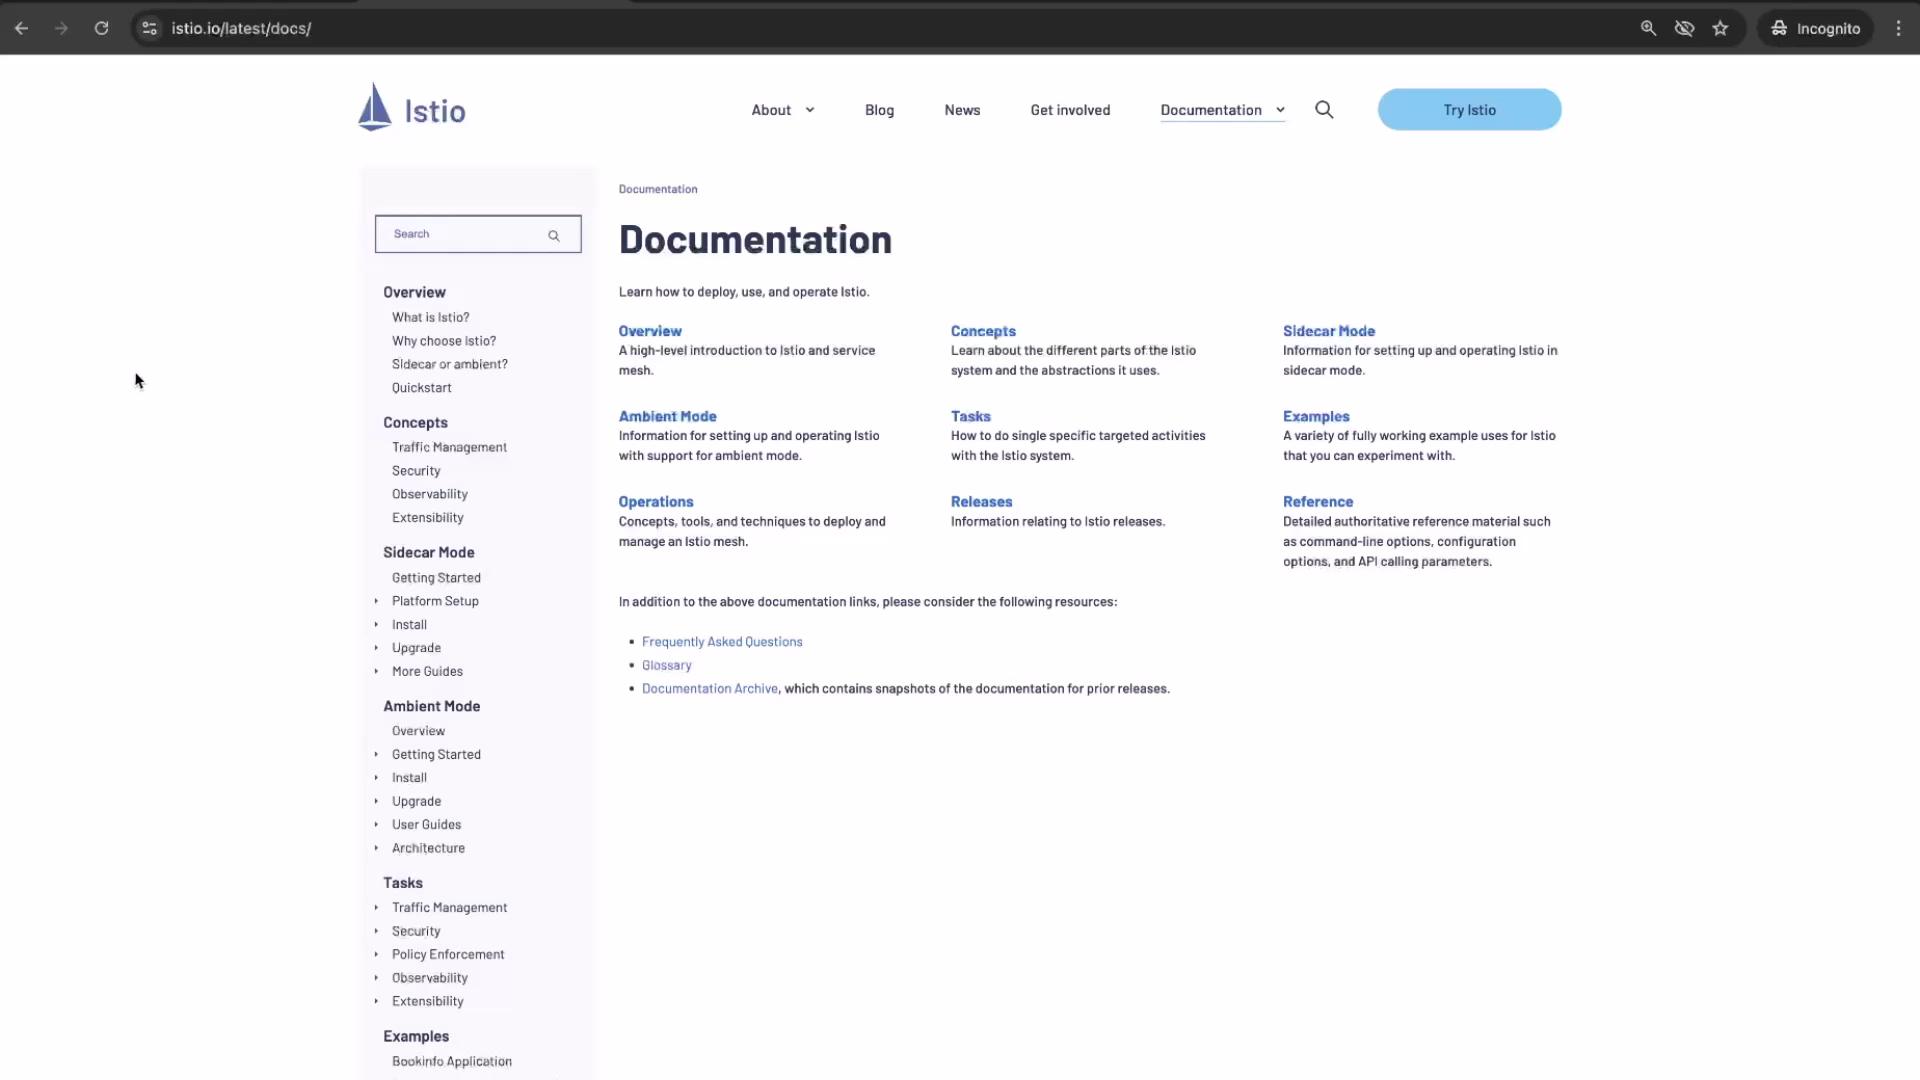Click the Ambient Mode sidebar heading

point(432,706)
